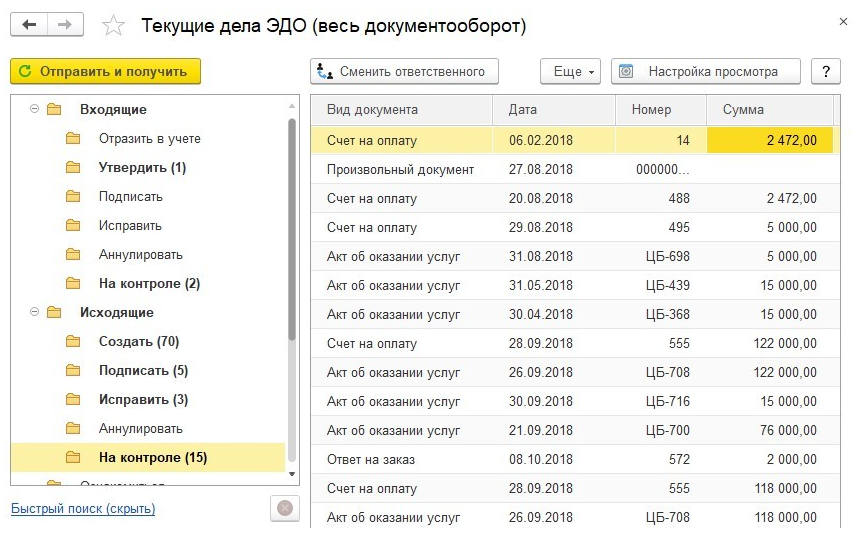Screen dimensions: 857x548
Task: Select outgoing folder На контроле (15)
Action: tap(148, 457)
